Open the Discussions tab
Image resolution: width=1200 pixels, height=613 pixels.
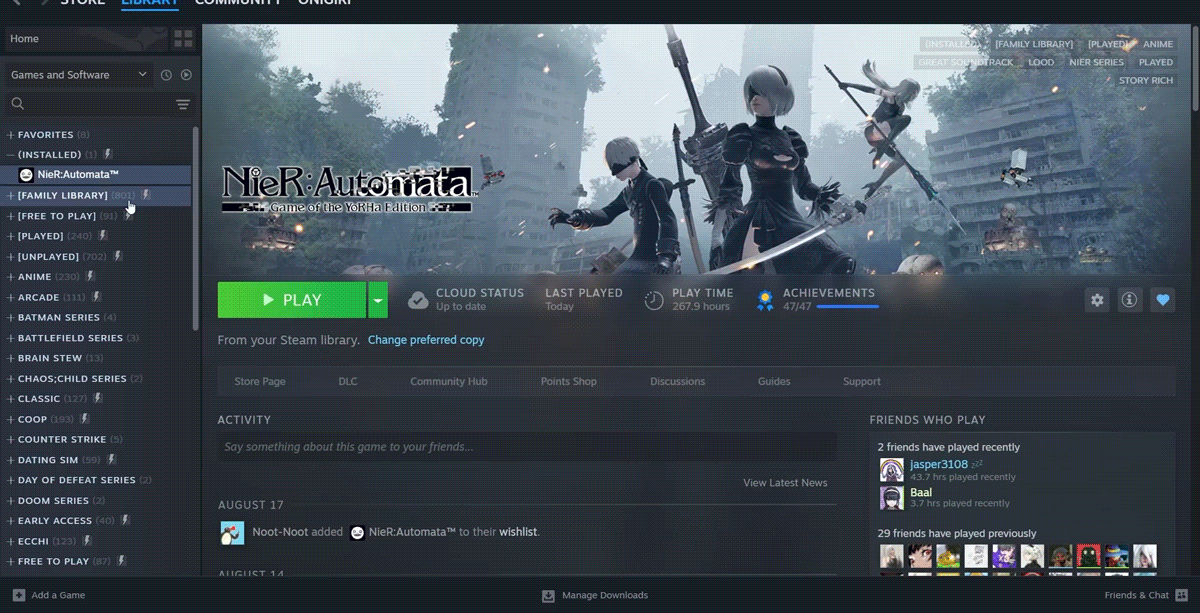(677, 381)
